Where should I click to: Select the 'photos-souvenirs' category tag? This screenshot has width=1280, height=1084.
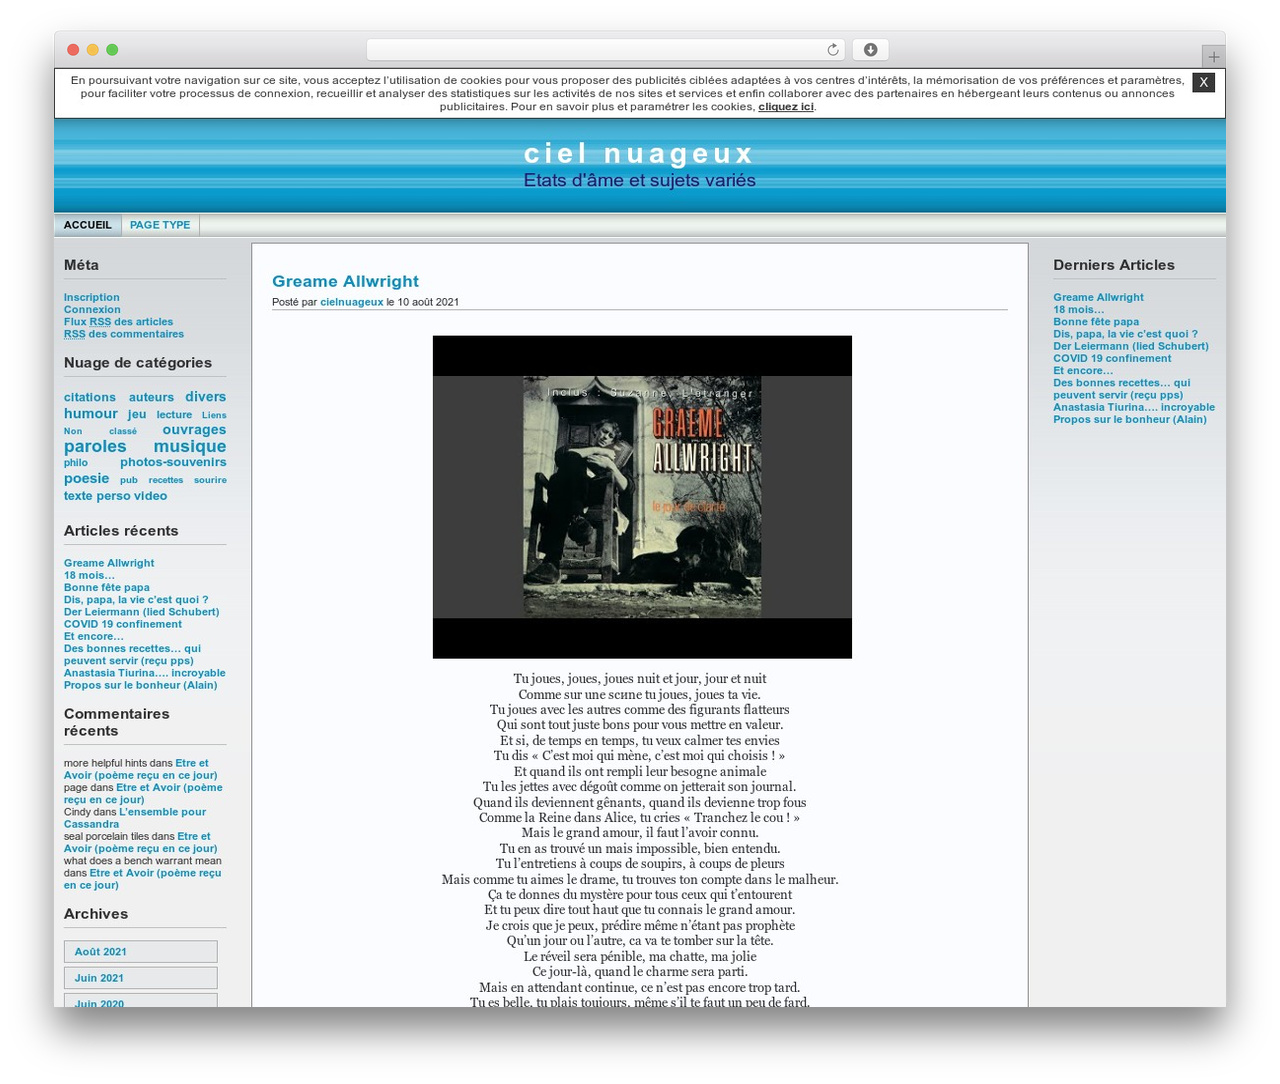(173, 462)
